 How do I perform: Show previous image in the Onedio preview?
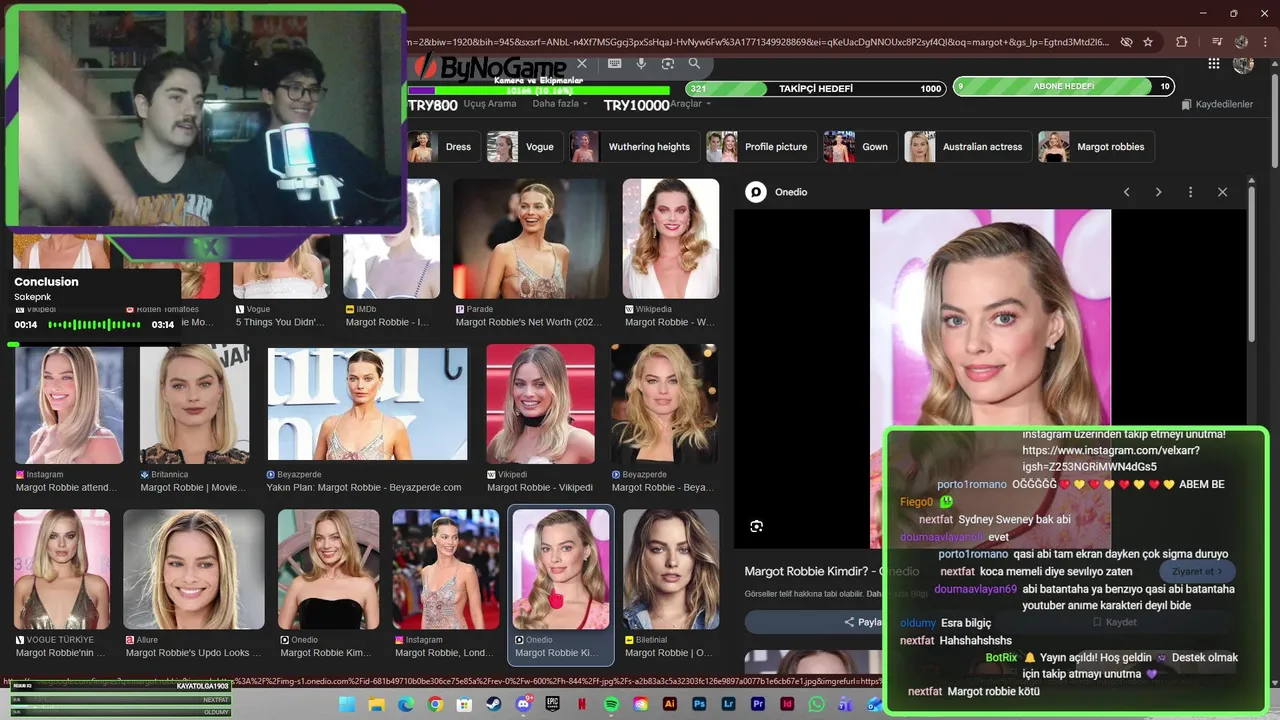tap(1126, 192)
